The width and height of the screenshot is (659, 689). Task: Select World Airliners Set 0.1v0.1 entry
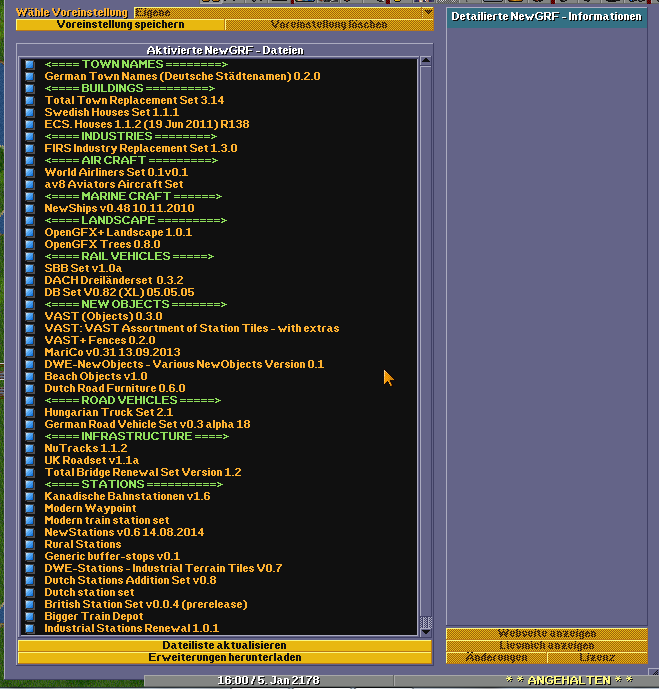click(116, 172)
